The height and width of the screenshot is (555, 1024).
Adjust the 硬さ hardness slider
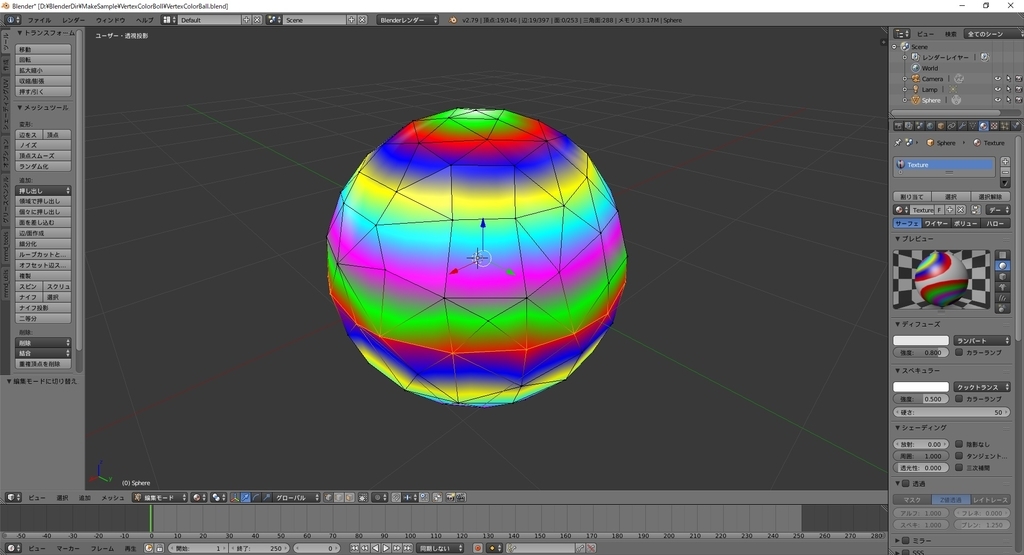point(952,412)
